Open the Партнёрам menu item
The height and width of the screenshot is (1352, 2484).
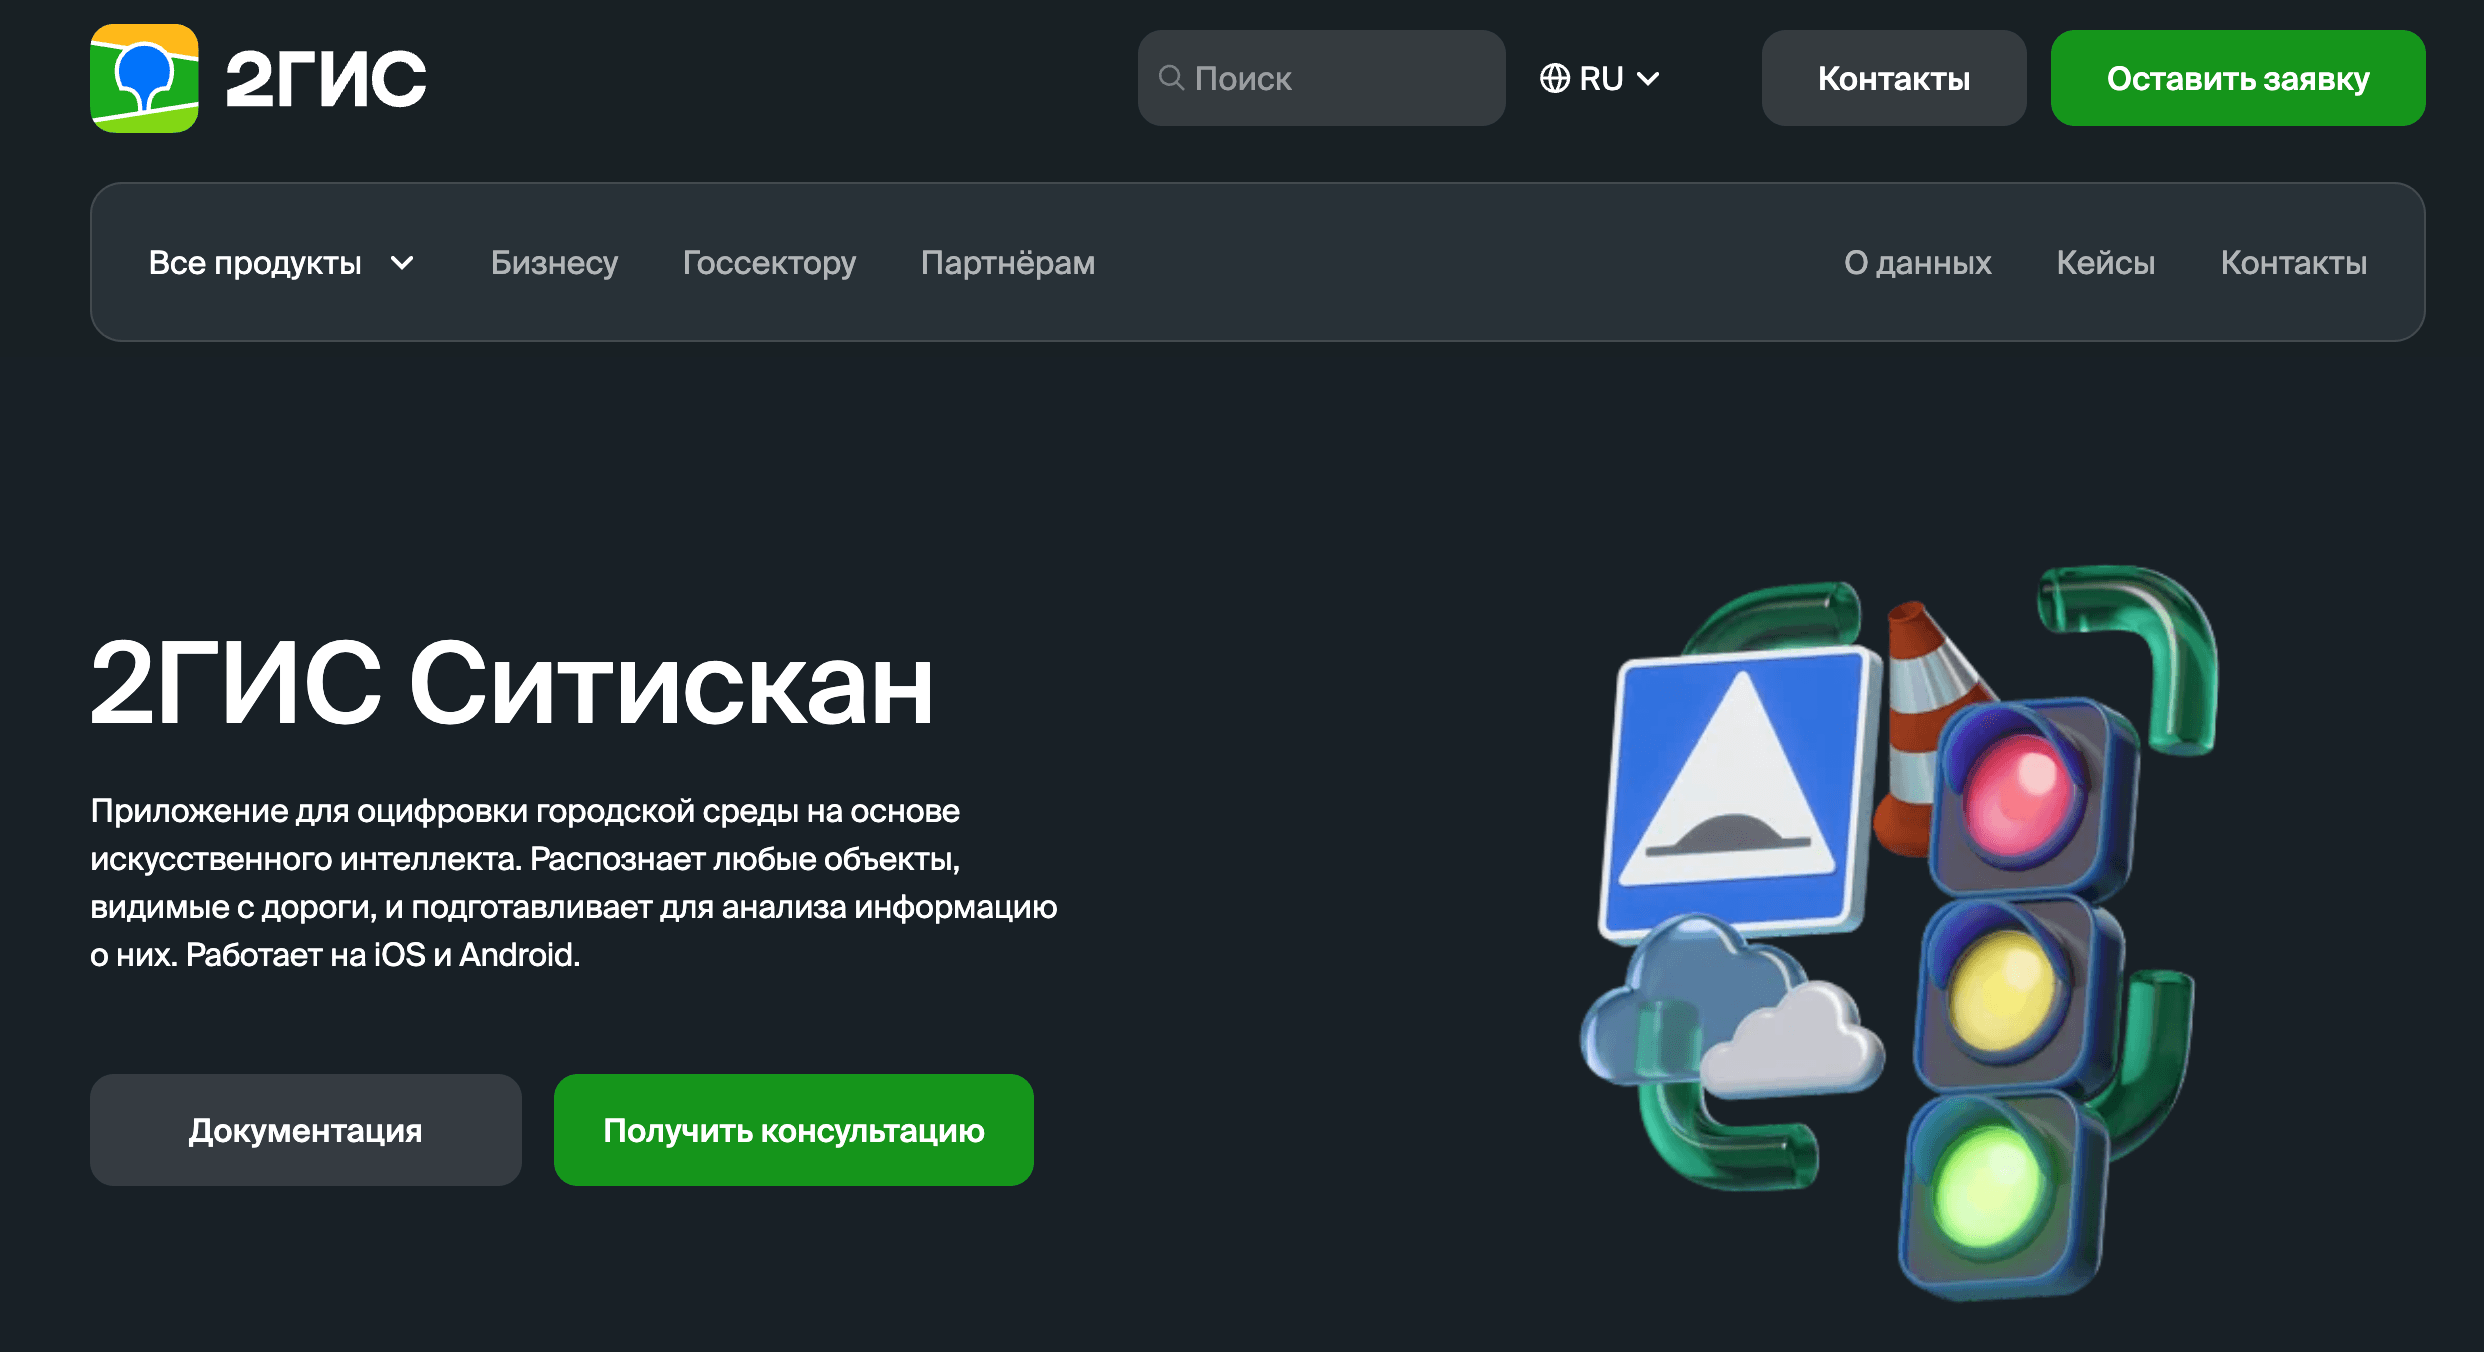click(x=1008, y=262)
